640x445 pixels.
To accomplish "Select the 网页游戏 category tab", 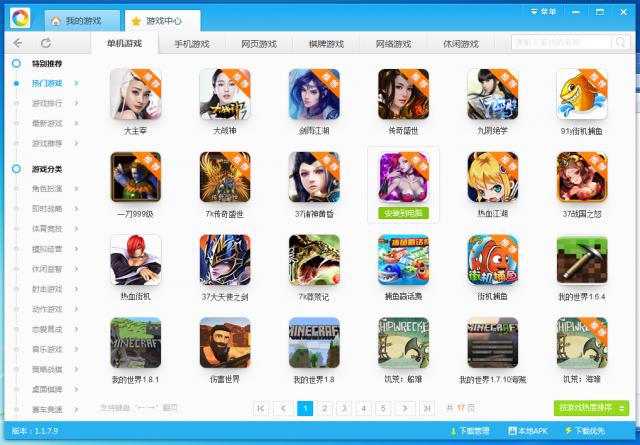I will (x=259, y=44).
